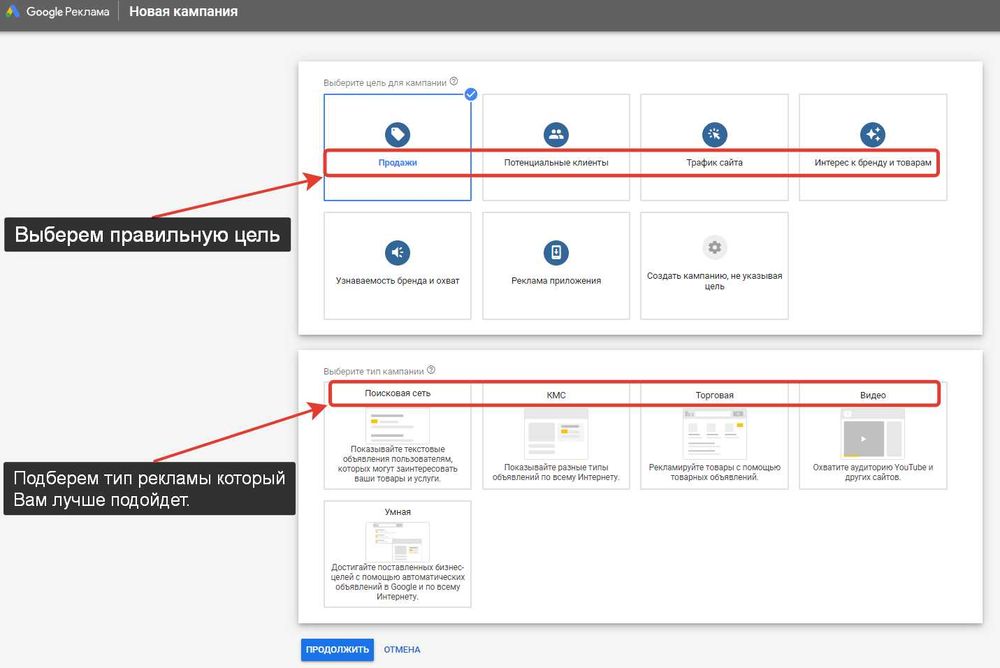Open help icon next to Выберите цель для кампании
The width and height of the screenshot is (1000, 668).
point(453,82)
